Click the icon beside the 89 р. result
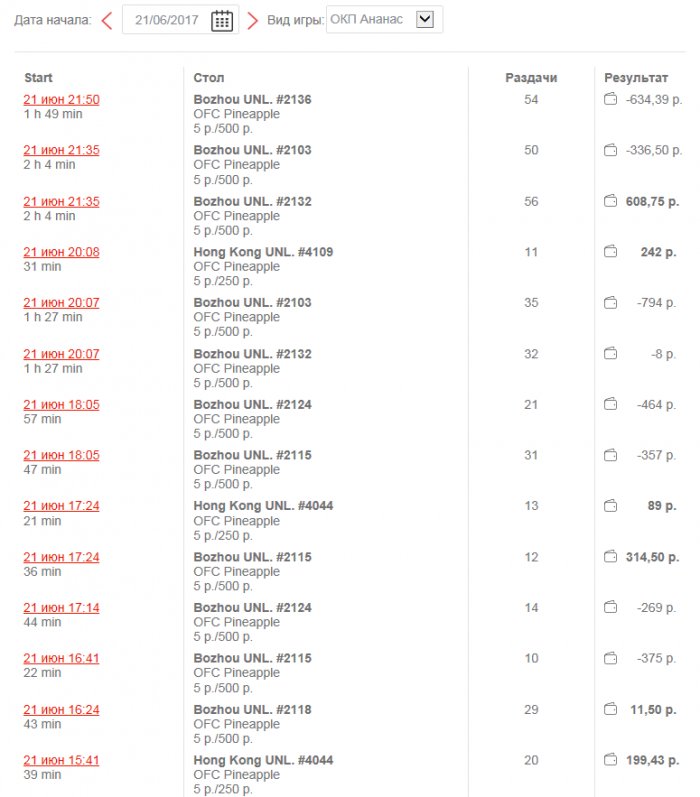 [610, 506]
